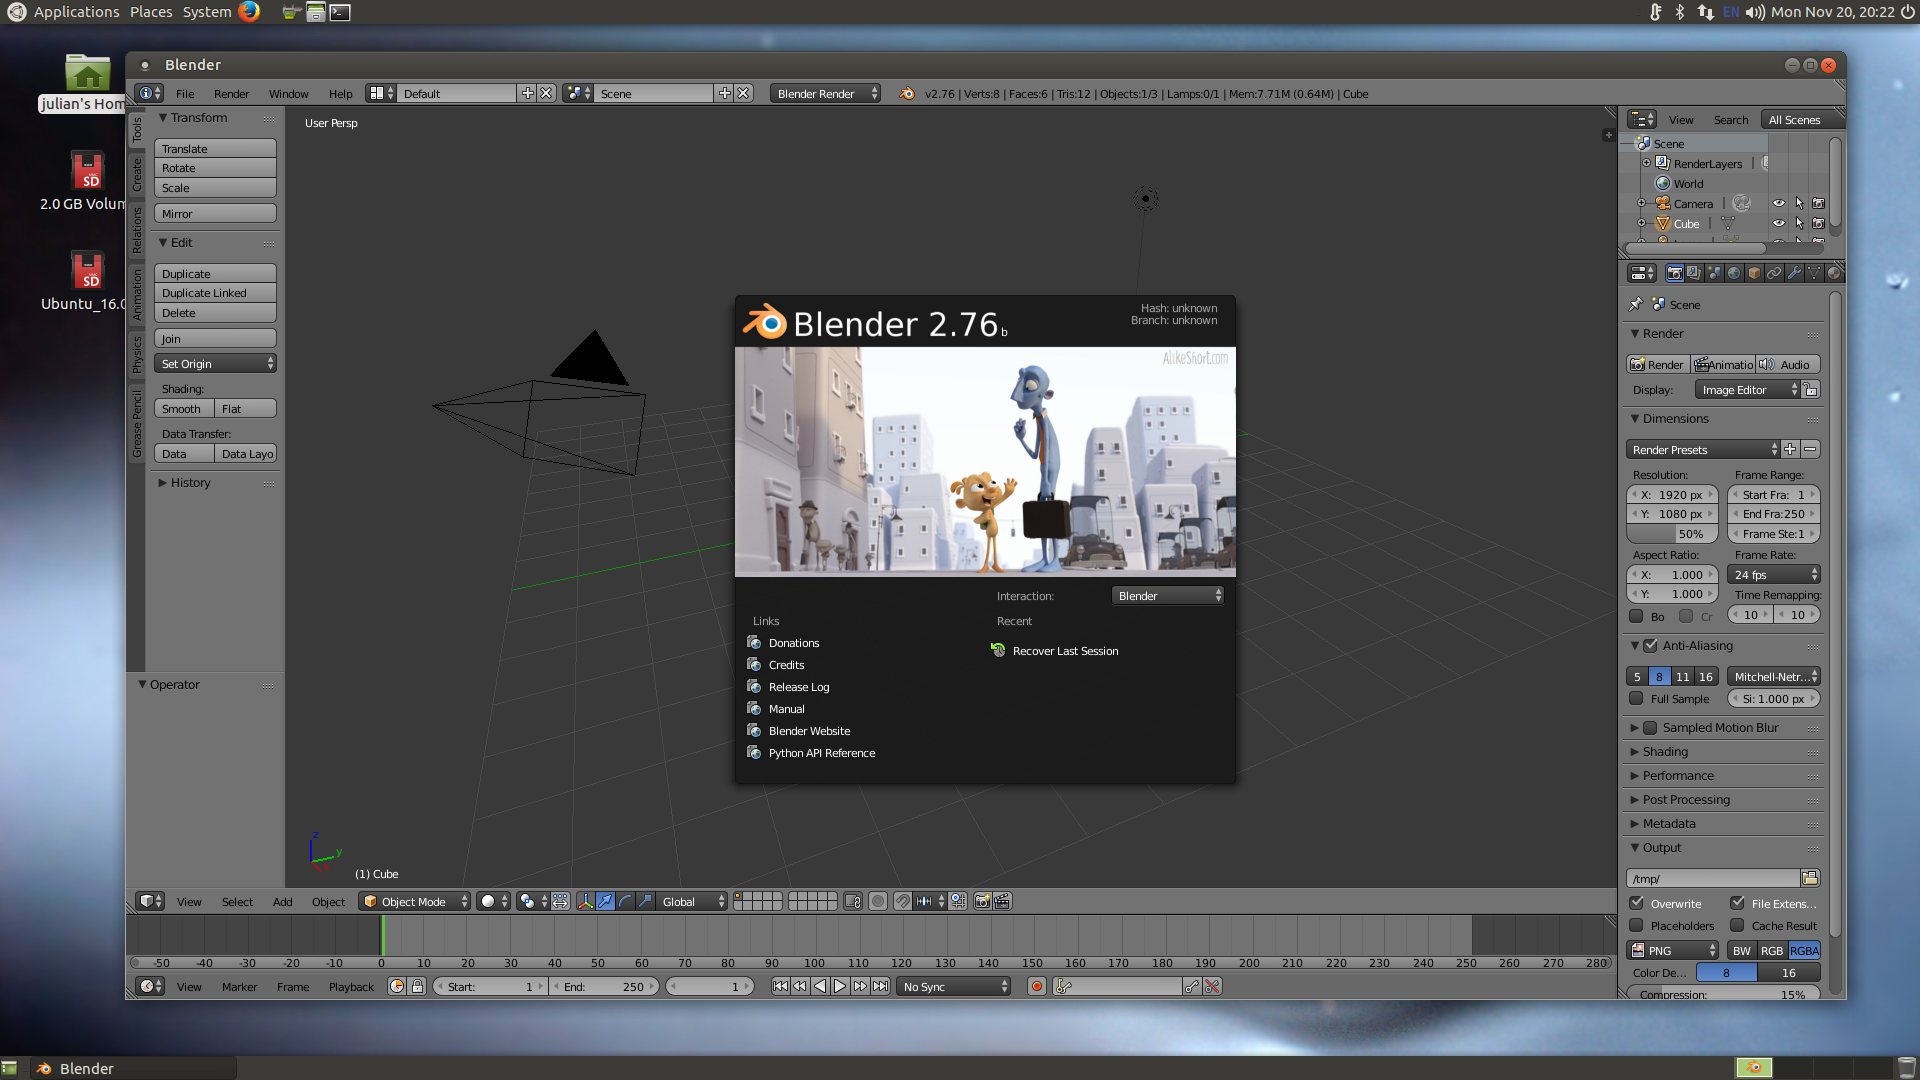Open the Render menu
Viewport: 1920px width, 1080px height.
(231, 94)
